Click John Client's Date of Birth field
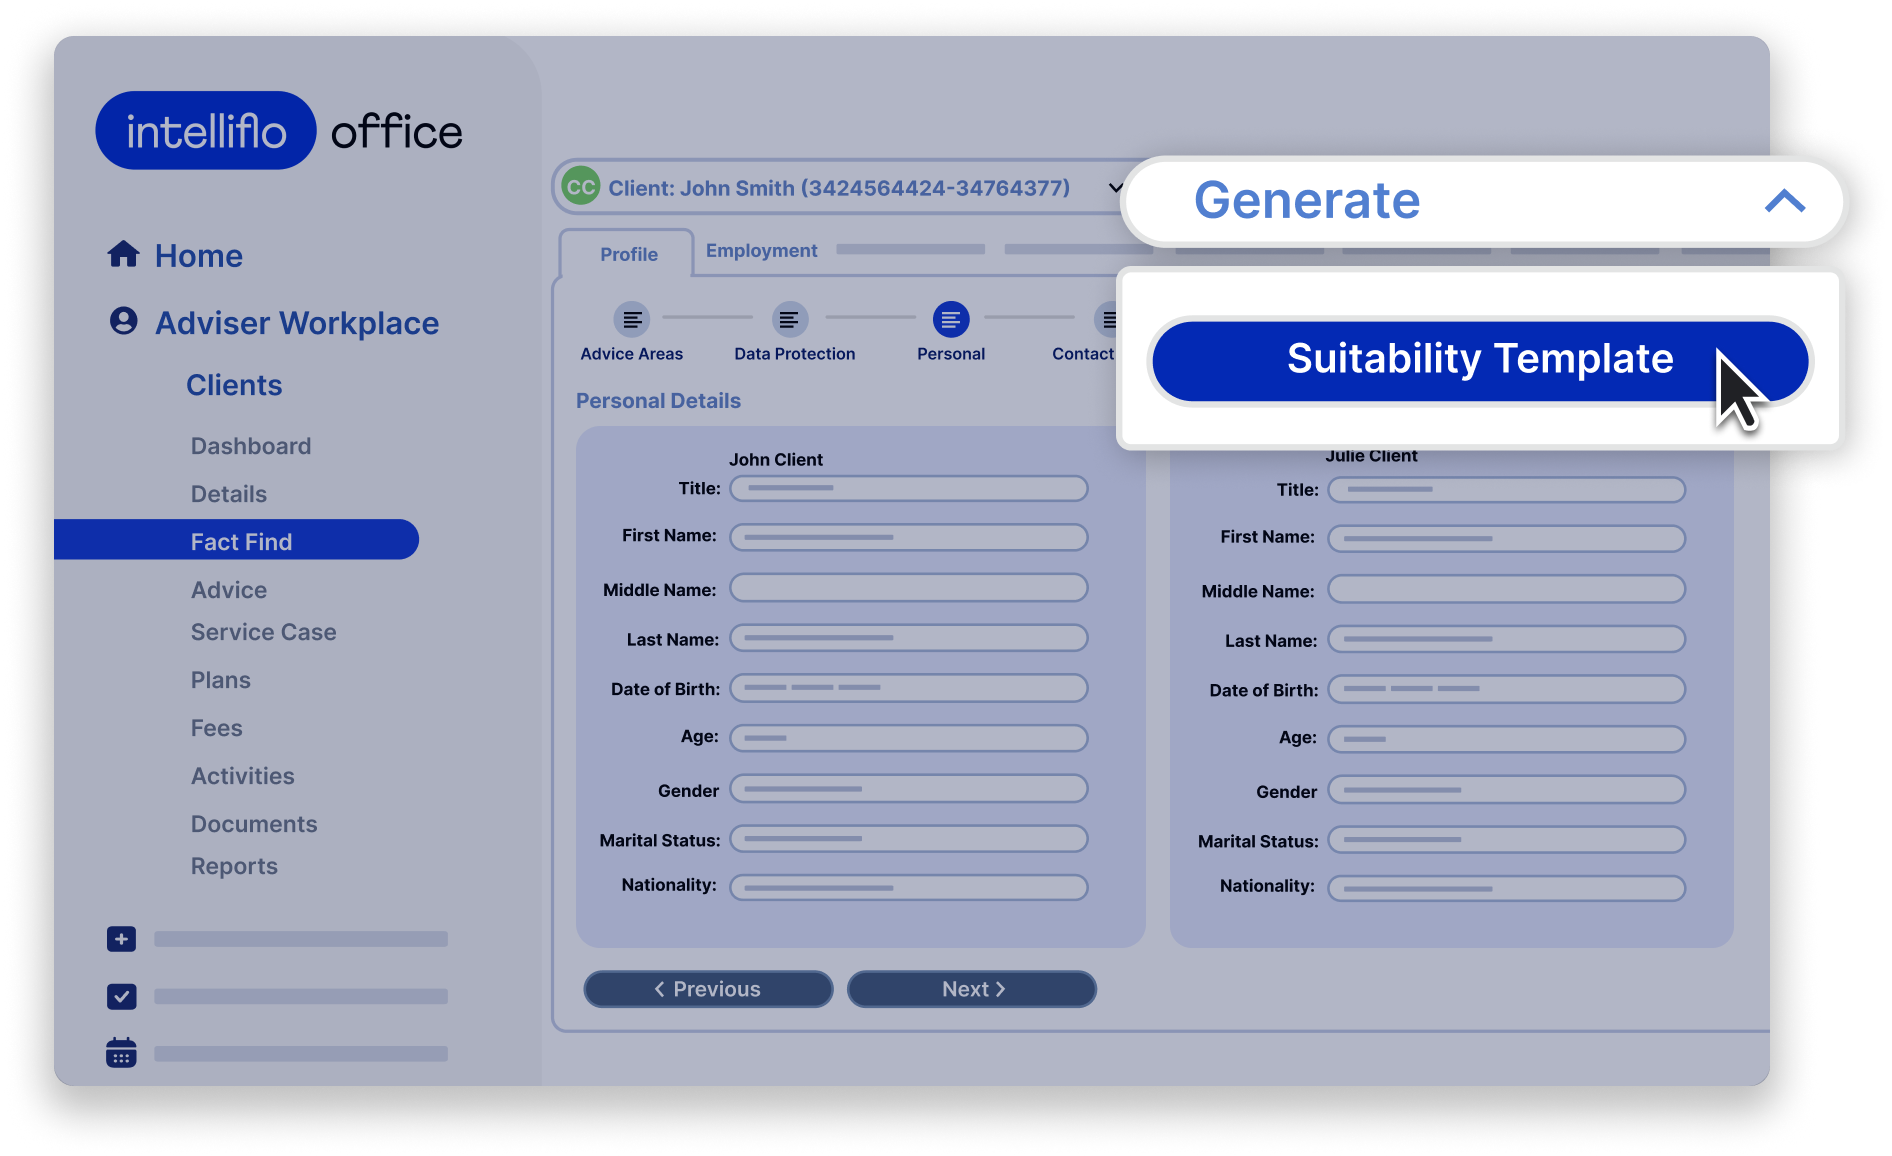This screenshot has width=1892, height=1156. click(909, 688)
